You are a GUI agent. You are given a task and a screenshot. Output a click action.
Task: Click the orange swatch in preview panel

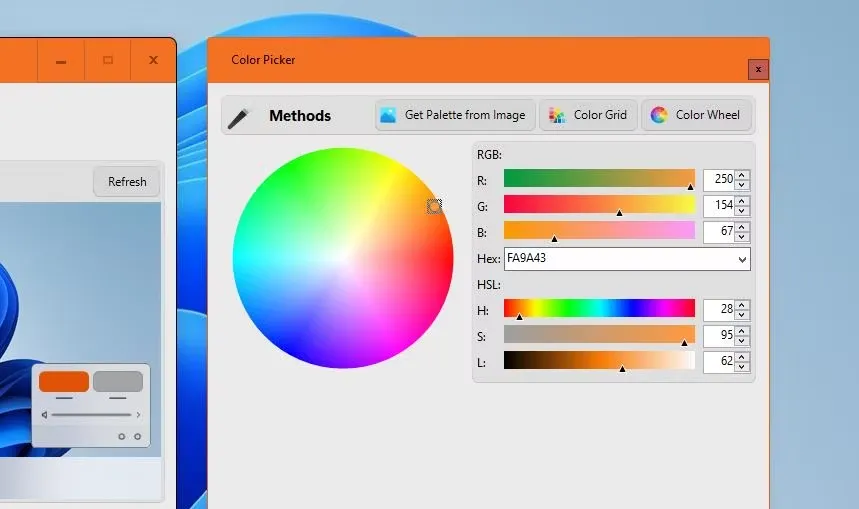coord(64,381)
